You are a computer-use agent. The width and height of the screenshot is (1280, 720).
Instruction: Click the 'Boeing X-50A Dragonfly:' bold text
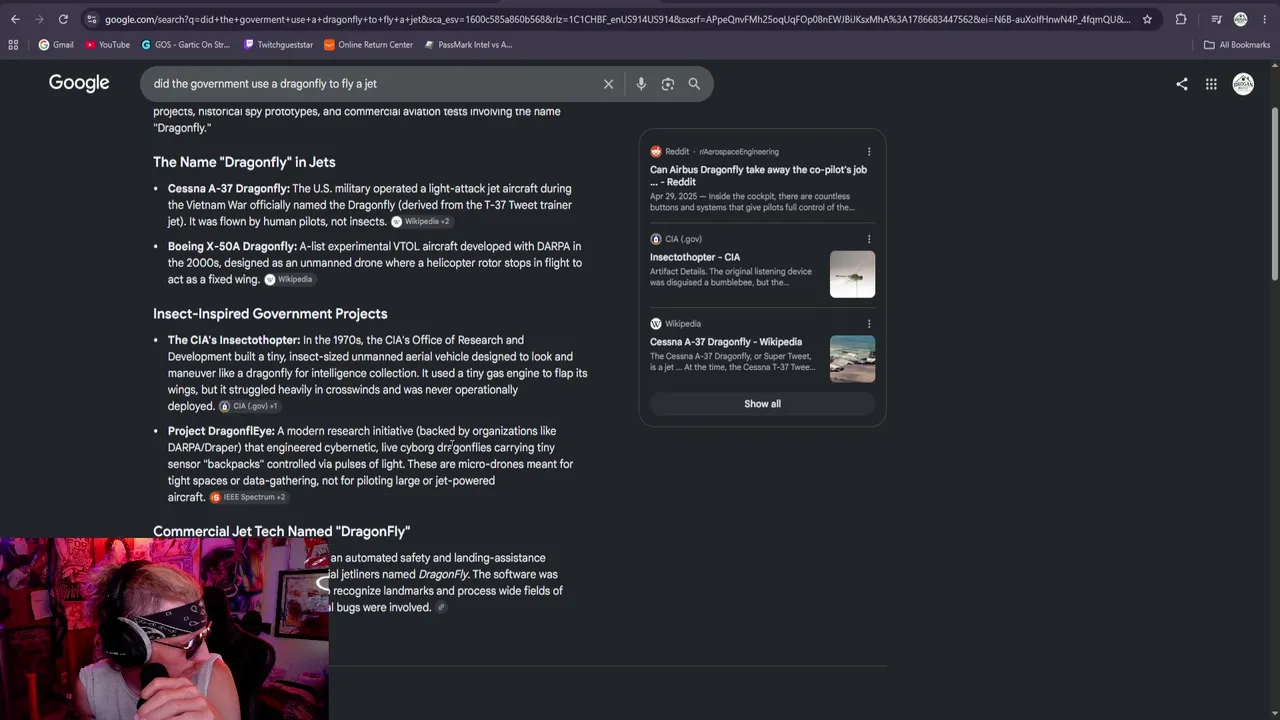click(x=232, y=247)
